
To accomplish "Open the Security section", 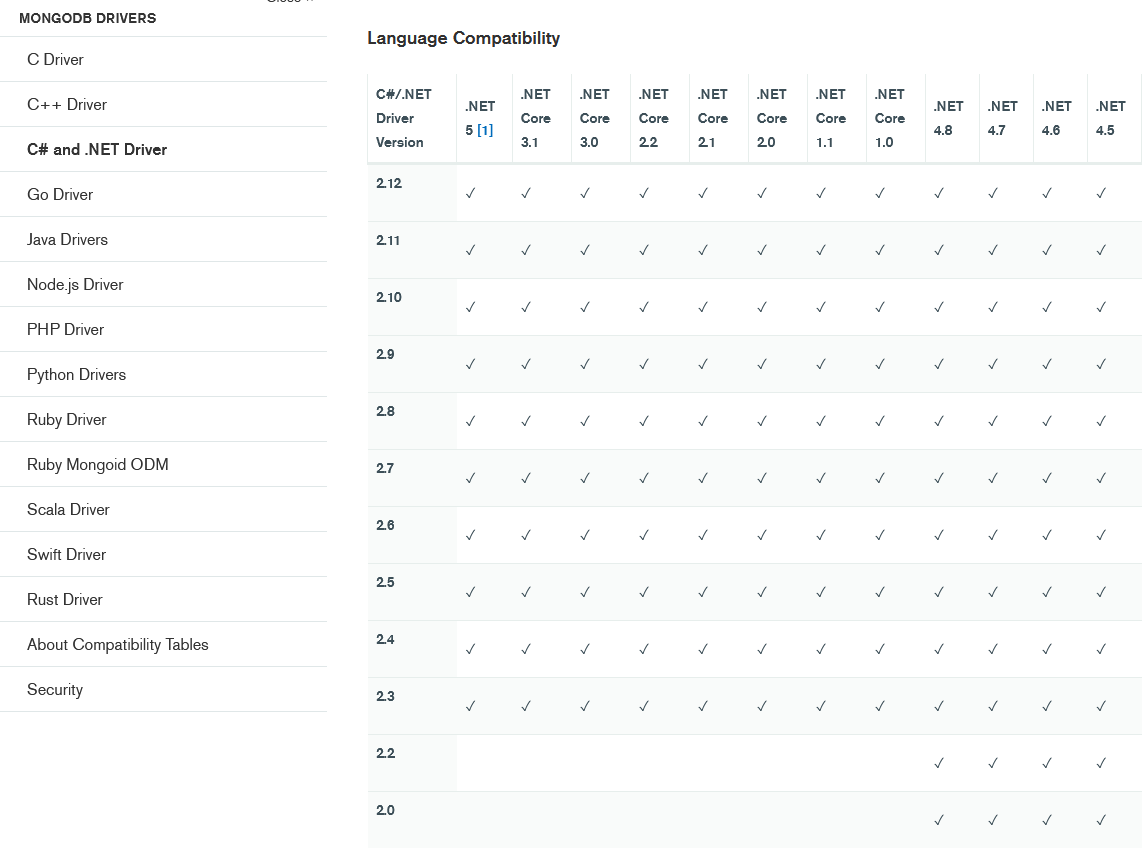I will click(x=55, y=689).
